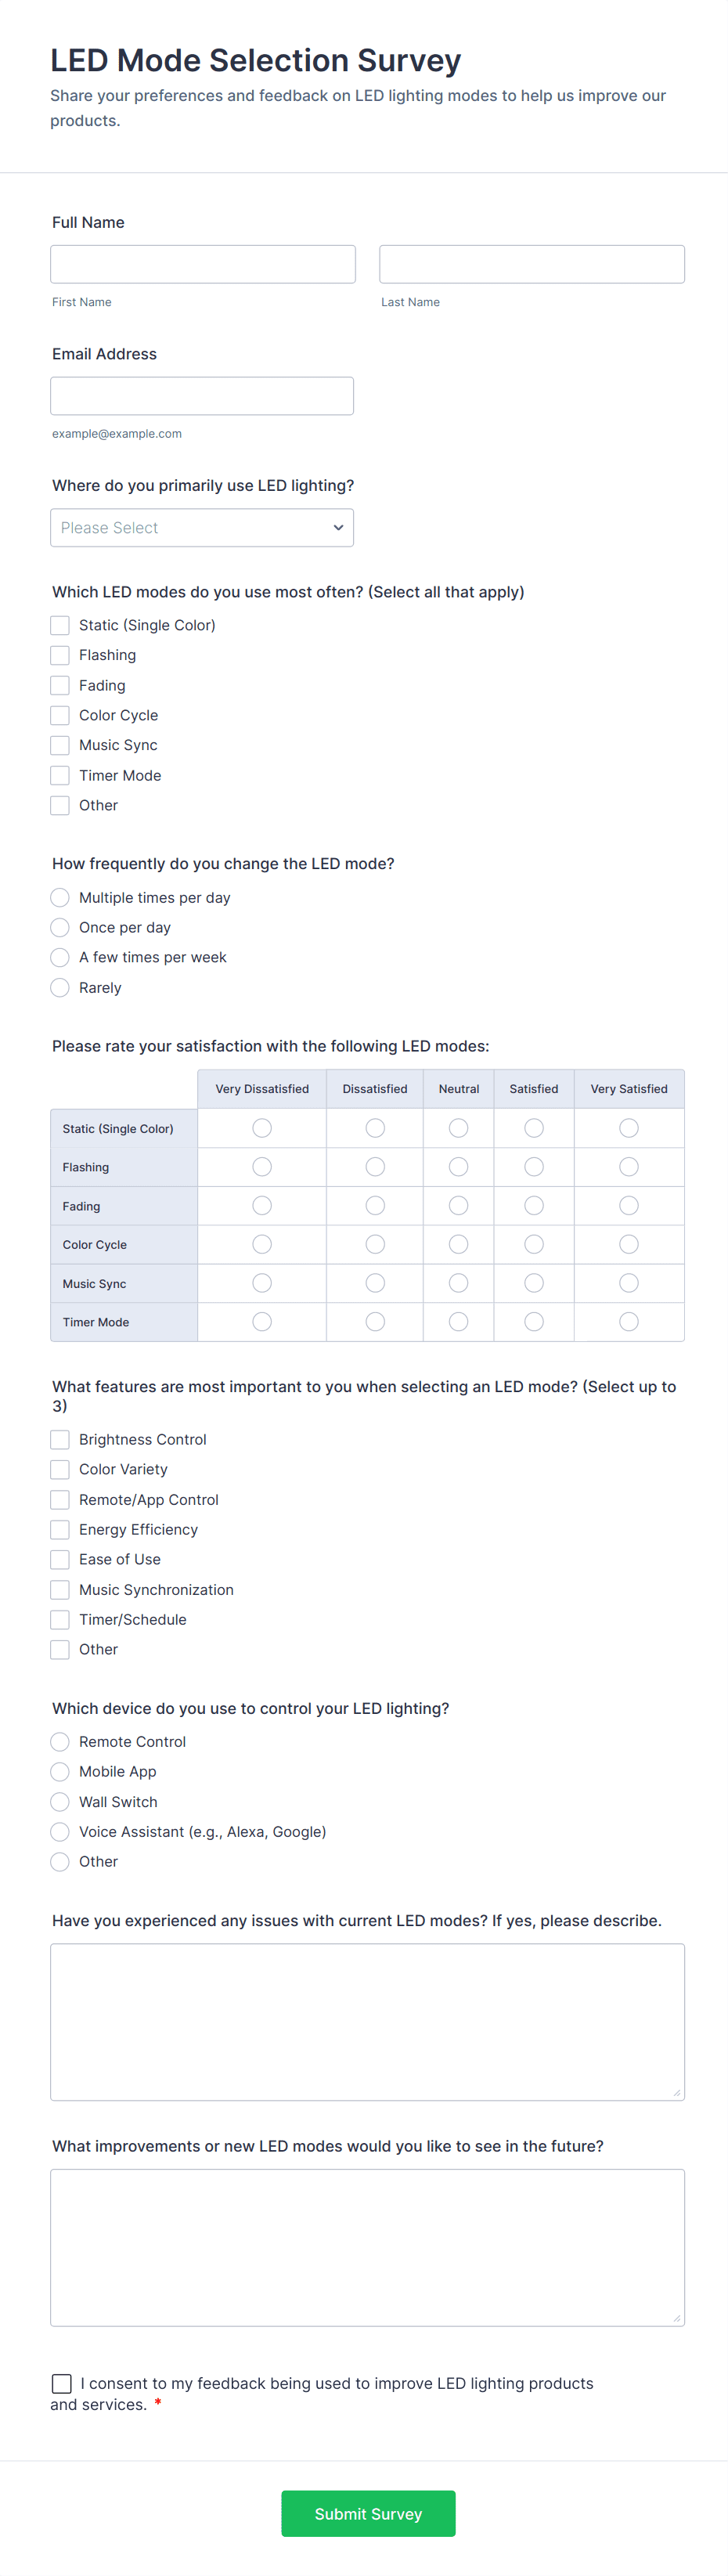Screen dimensions: 728x2576
Task: Mark Color Cycle satisfaction as Neutral
Action: coord(458,1244)
